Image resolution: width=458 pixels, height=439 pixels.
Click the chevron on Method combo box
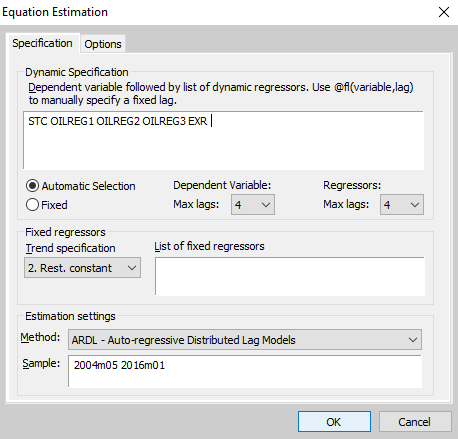[413, 340]
